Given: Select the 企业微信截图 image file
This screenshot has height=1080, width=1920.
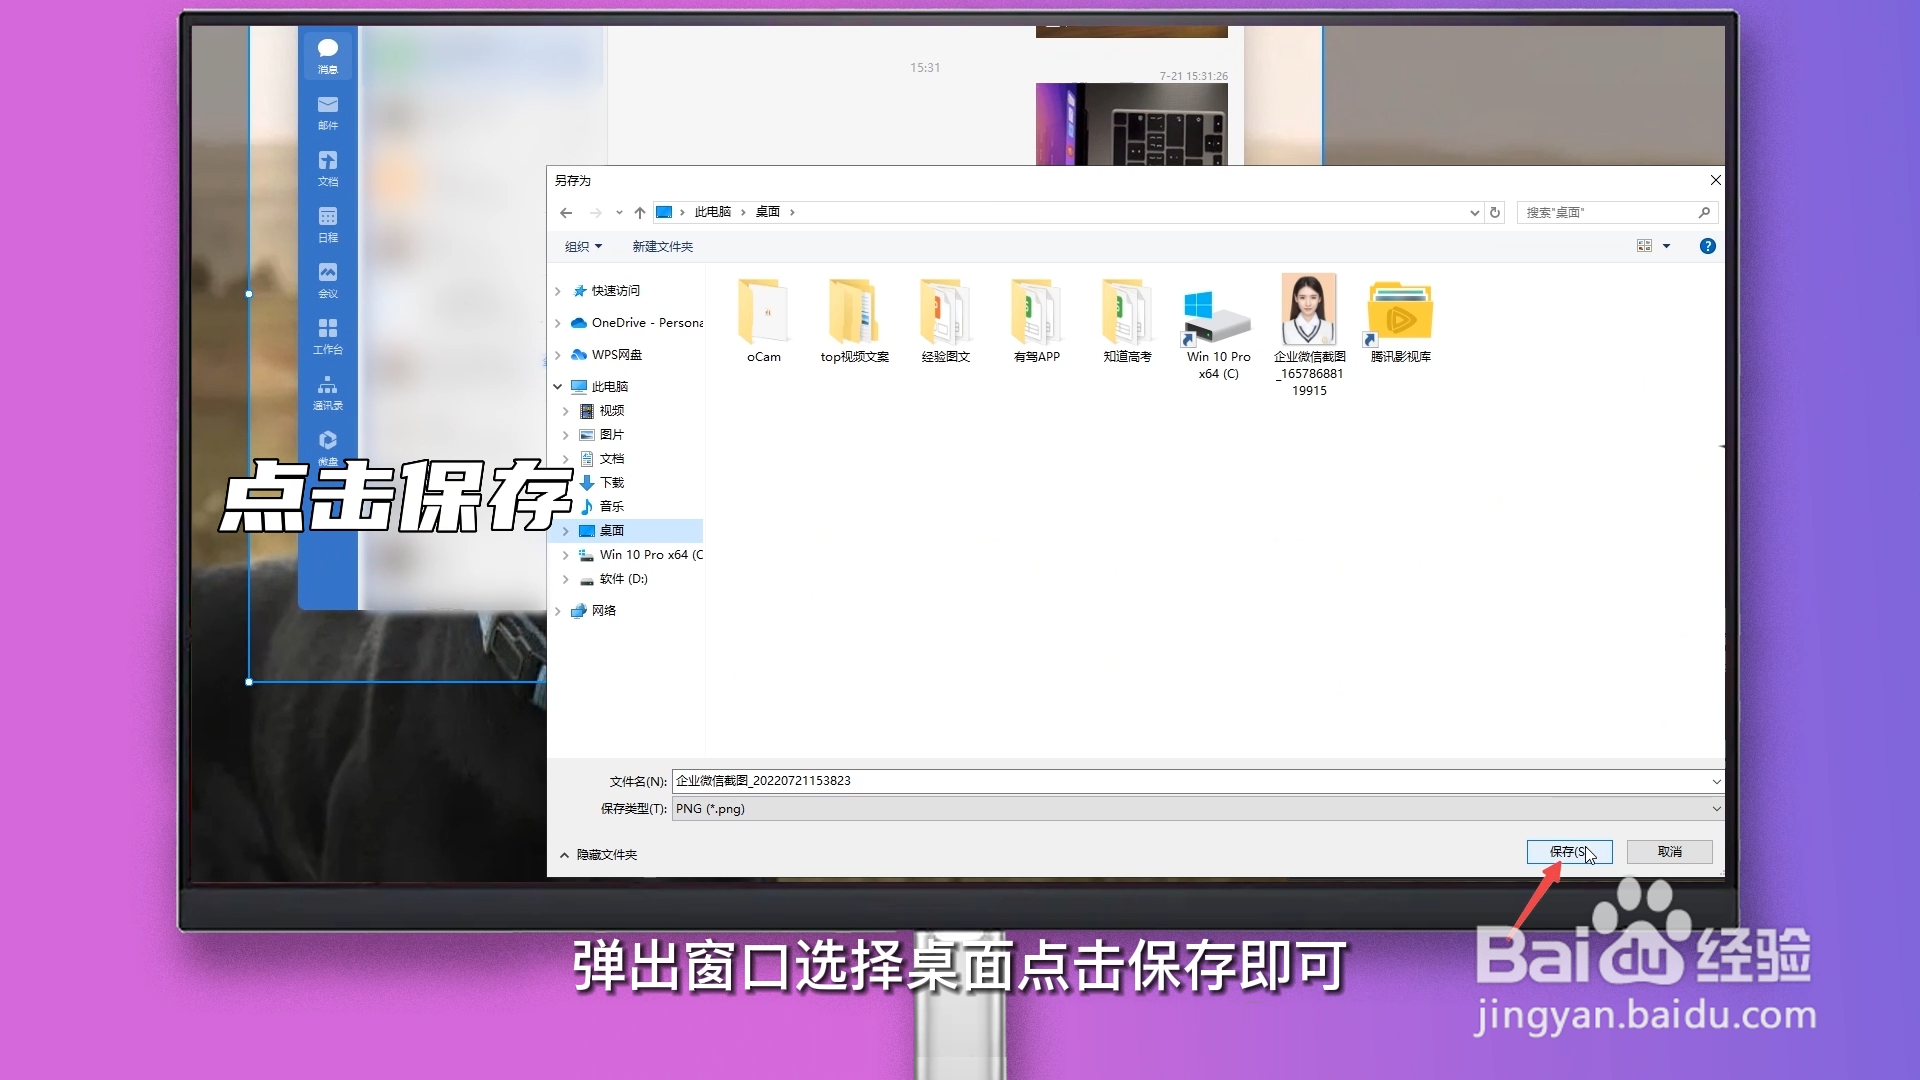Looking at the screenshot, I should [x=1309, y=336].
